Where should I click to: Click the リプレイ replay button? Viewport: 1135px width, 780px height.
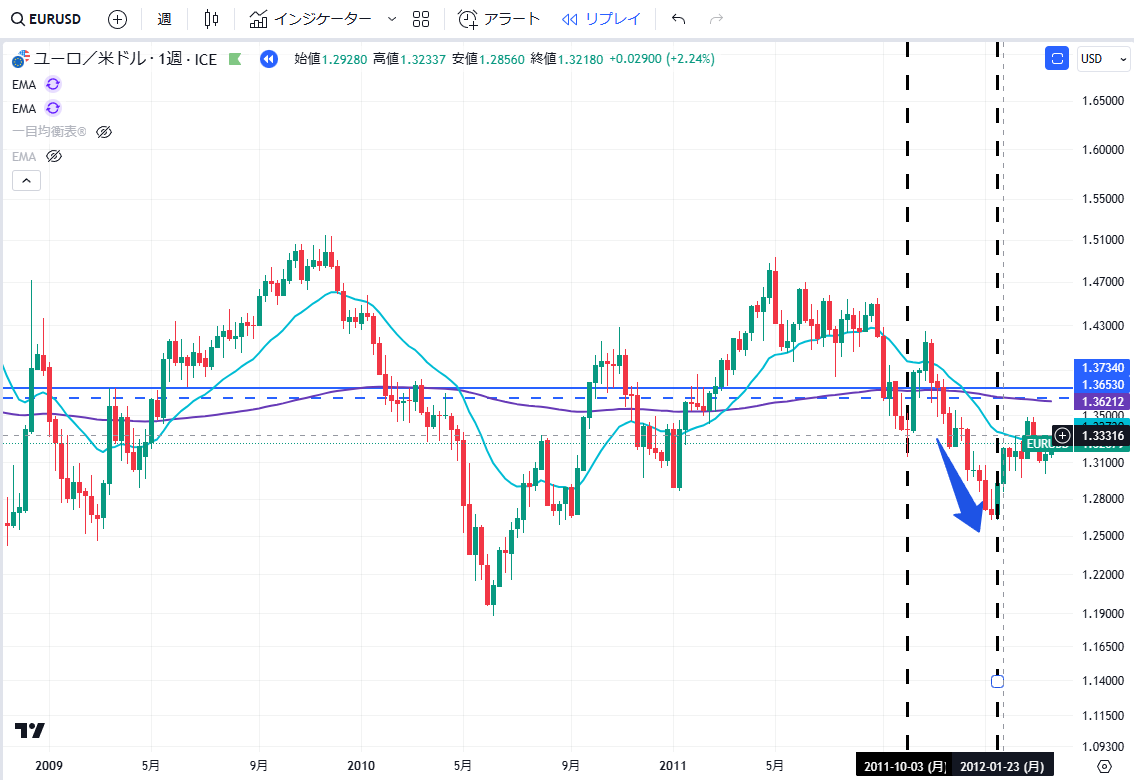[x=601, y=19]
